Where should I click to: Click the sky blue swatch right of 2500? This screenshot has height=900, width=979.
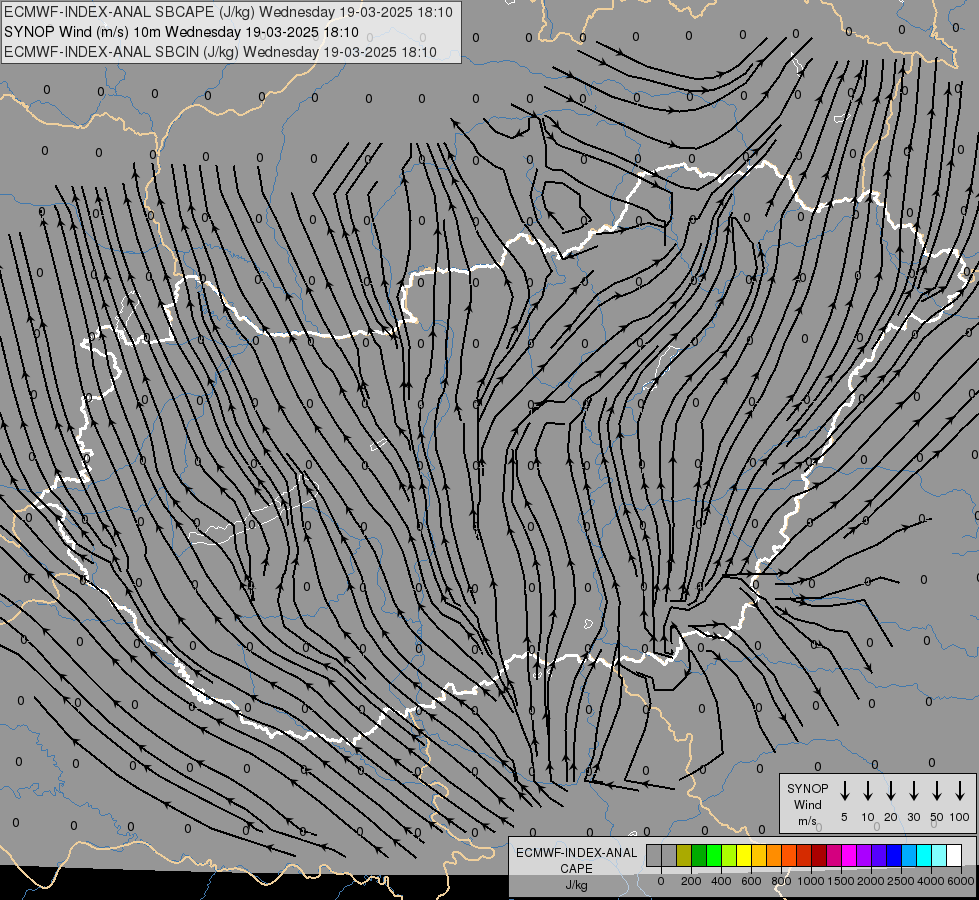pos(909,855)
